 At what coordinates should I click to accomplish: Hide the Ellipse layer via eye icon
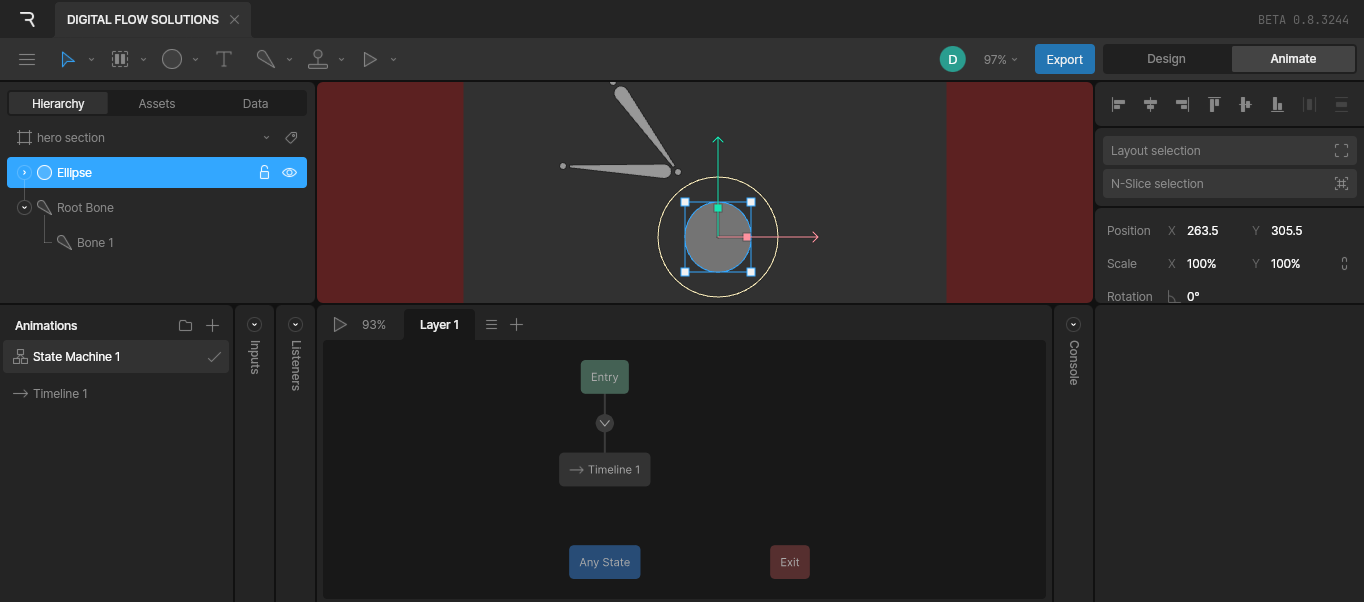coord(289,173)
